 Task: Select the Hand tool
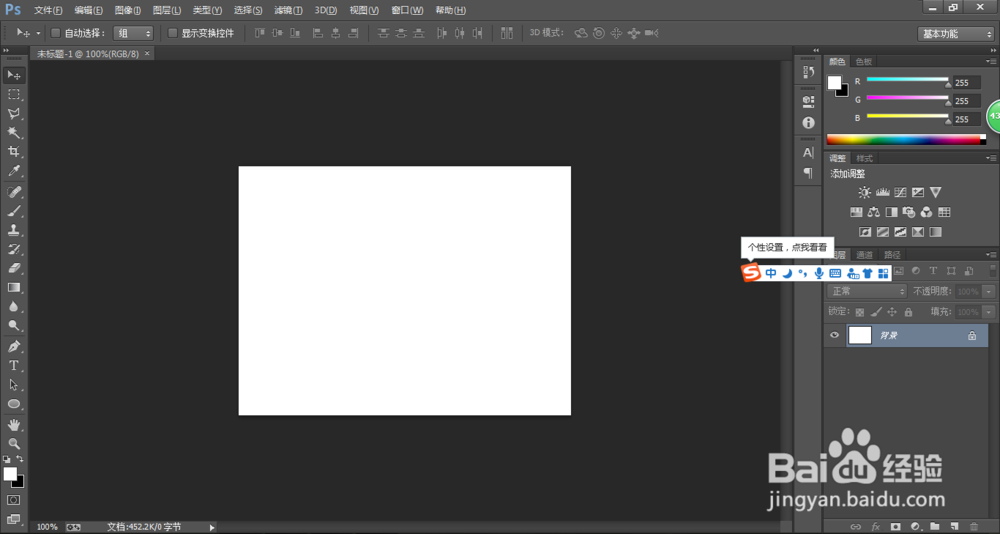13,424
